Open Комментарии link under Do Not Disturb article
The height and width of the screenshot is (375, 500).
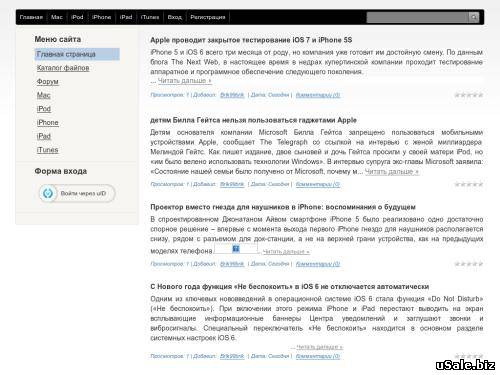click(318, 356)
